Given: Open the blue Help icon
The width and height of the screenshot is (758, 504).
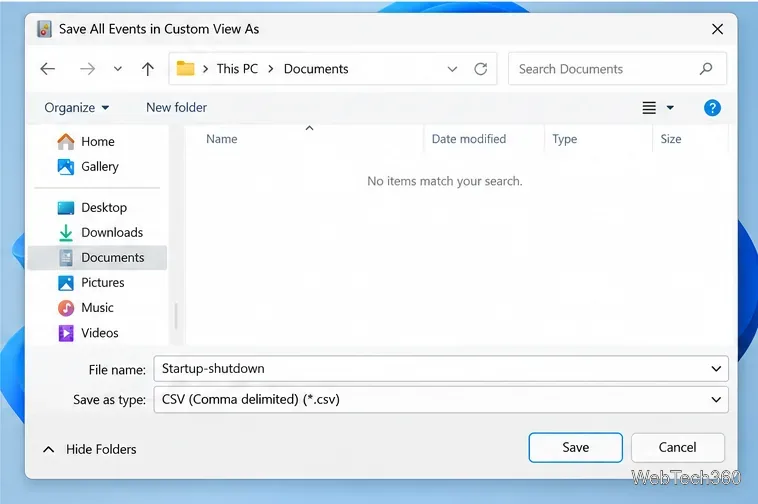Looking at the screenshot, I should point(712,108).
